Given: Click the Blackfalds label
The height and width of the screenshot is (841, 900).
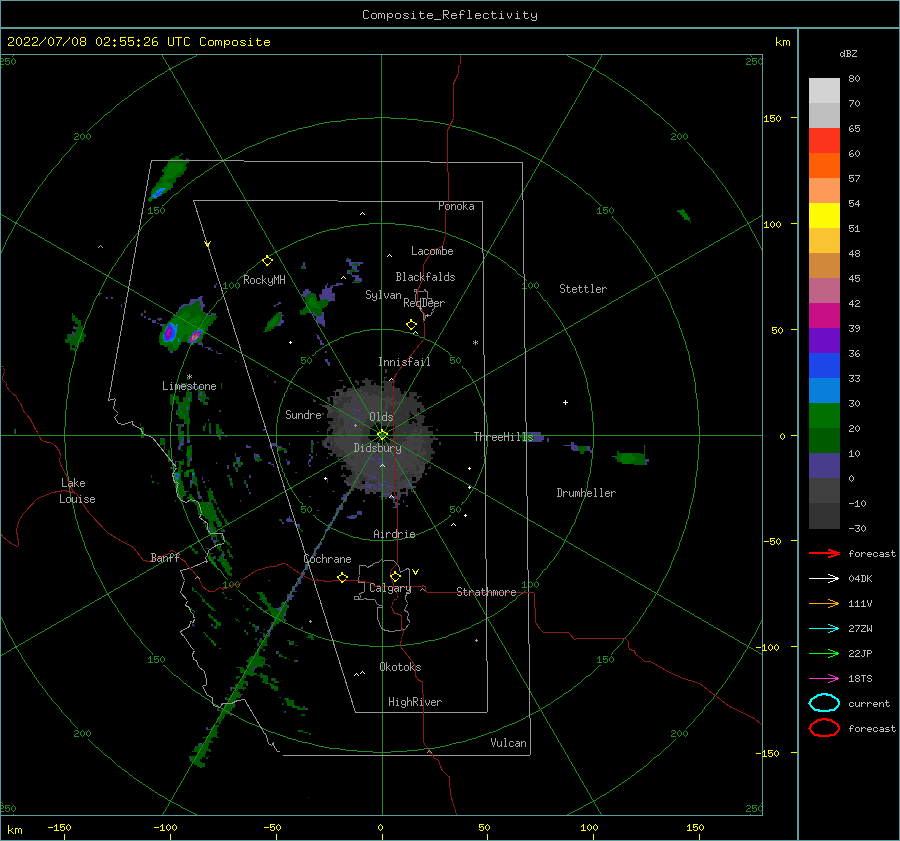Looking at the screenshot, I should (x=425, y=277).
